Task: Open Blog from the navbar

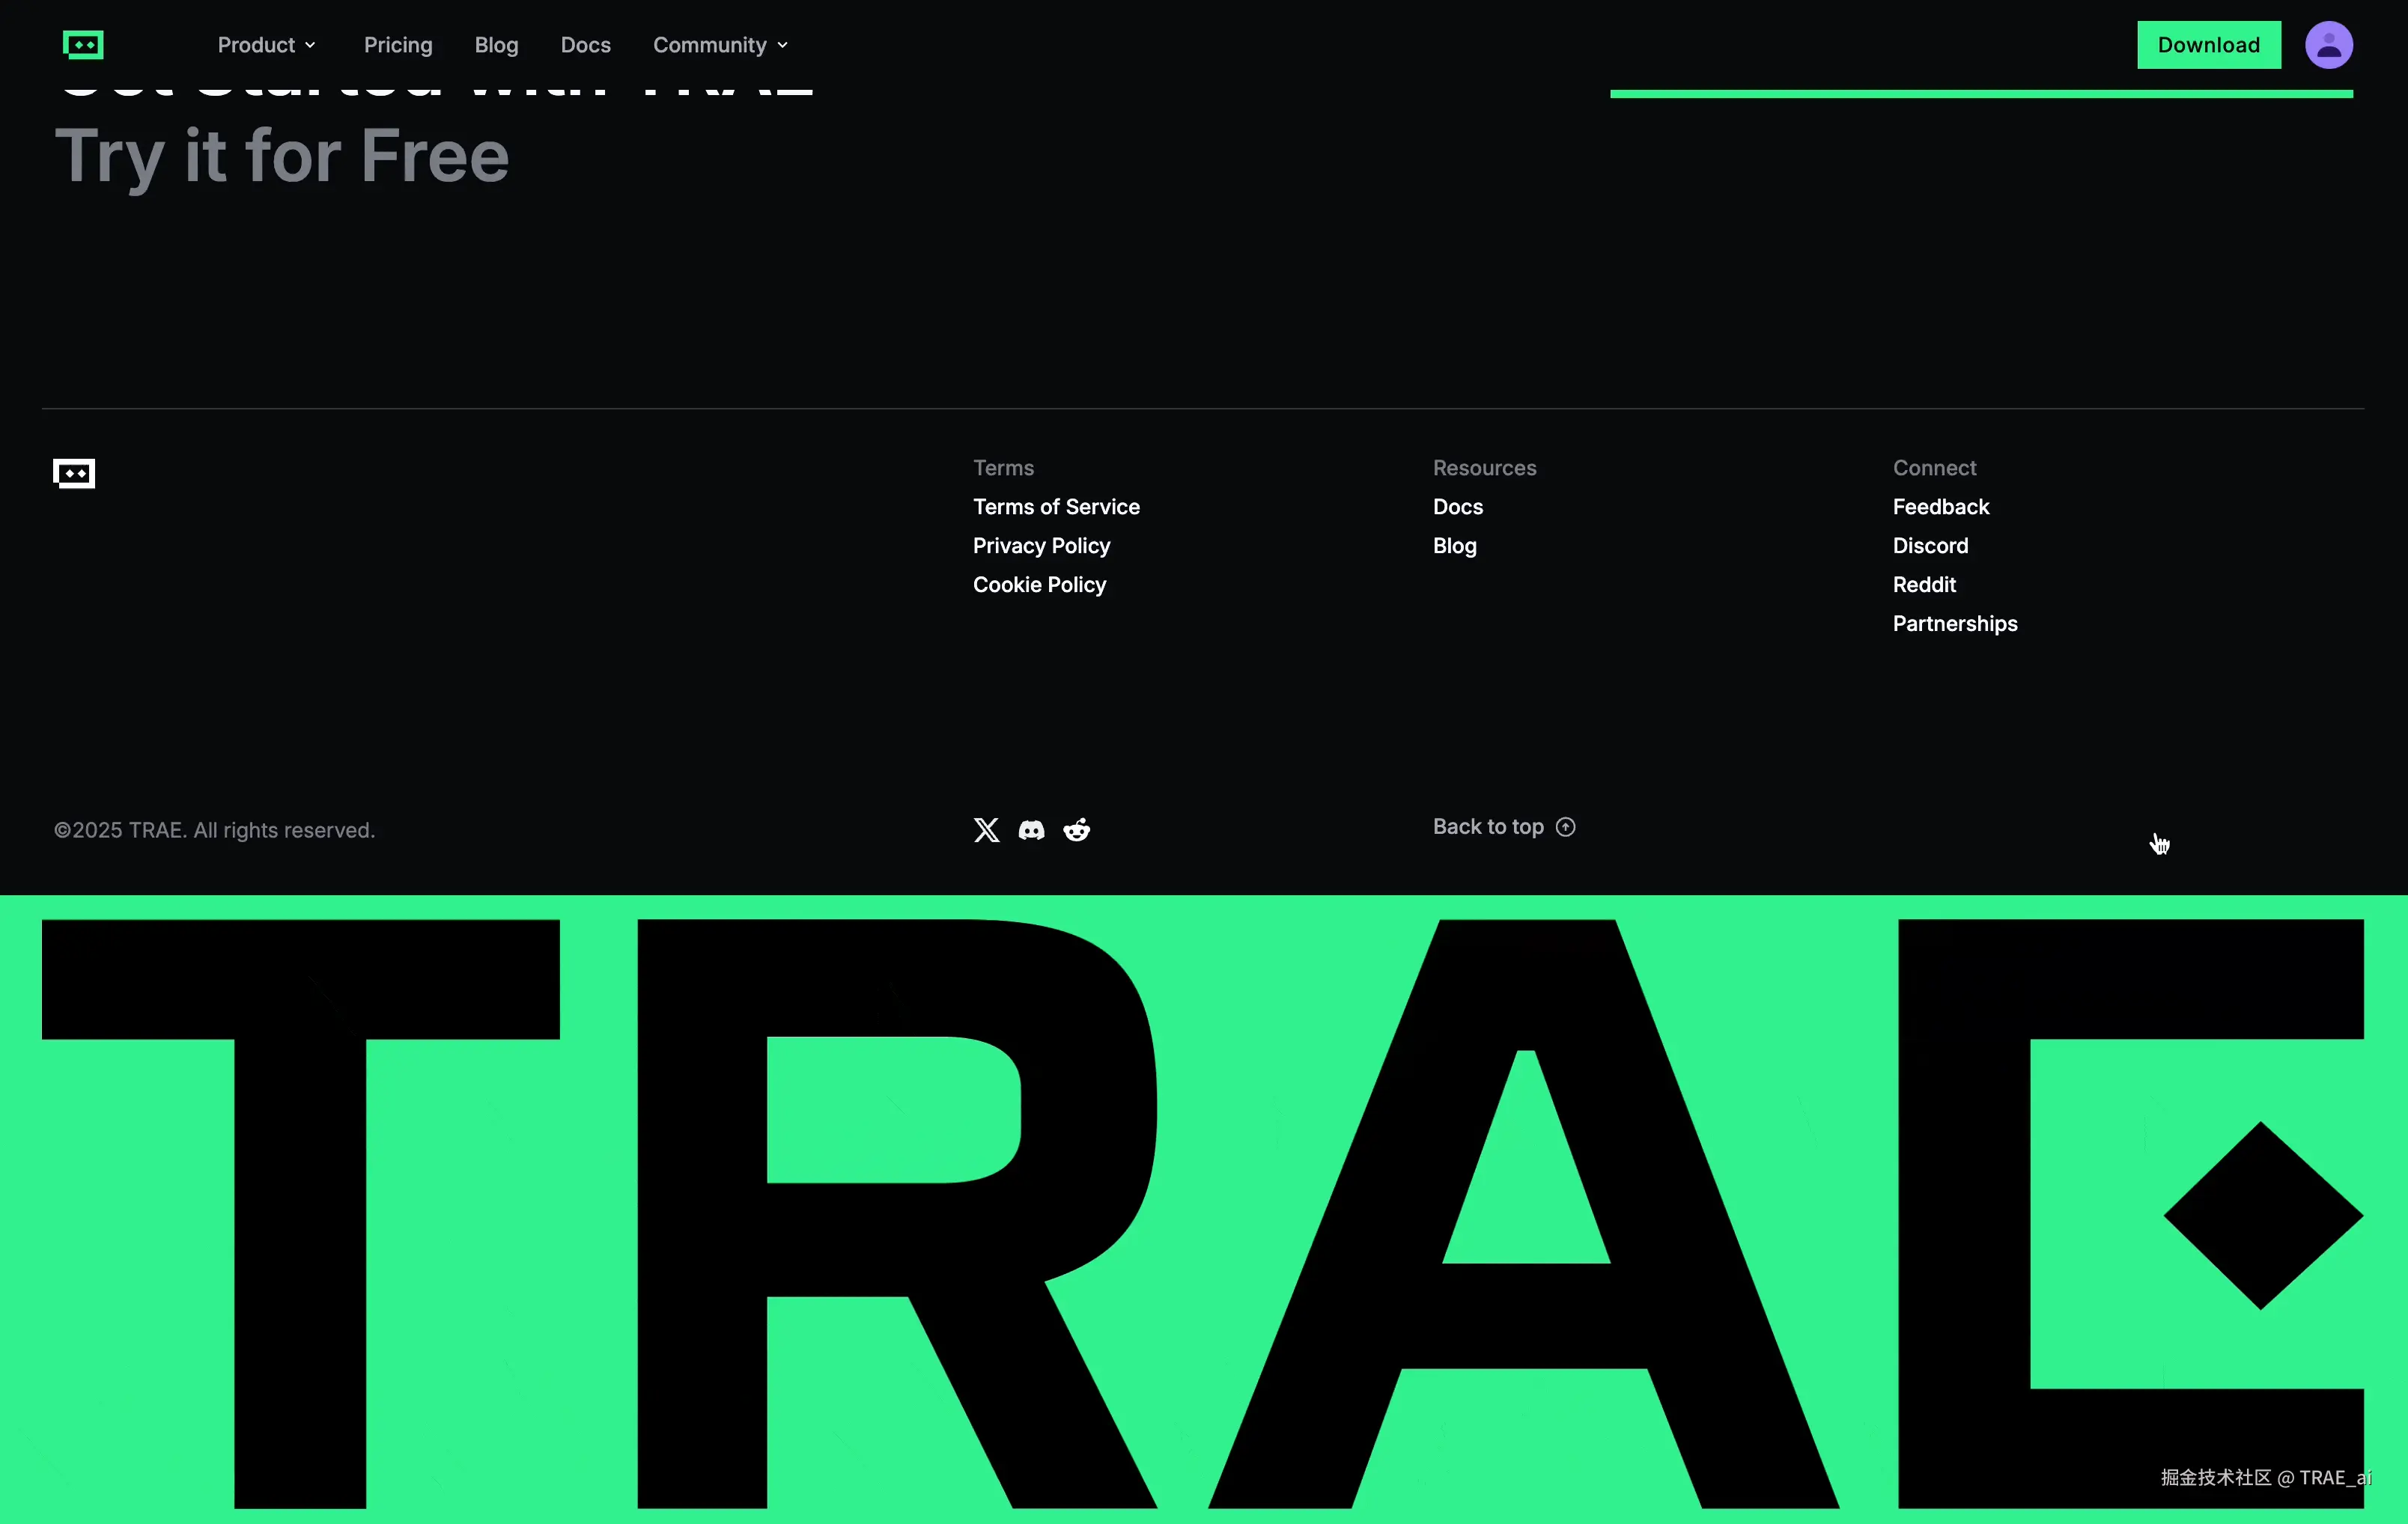Action: (496, 45)
